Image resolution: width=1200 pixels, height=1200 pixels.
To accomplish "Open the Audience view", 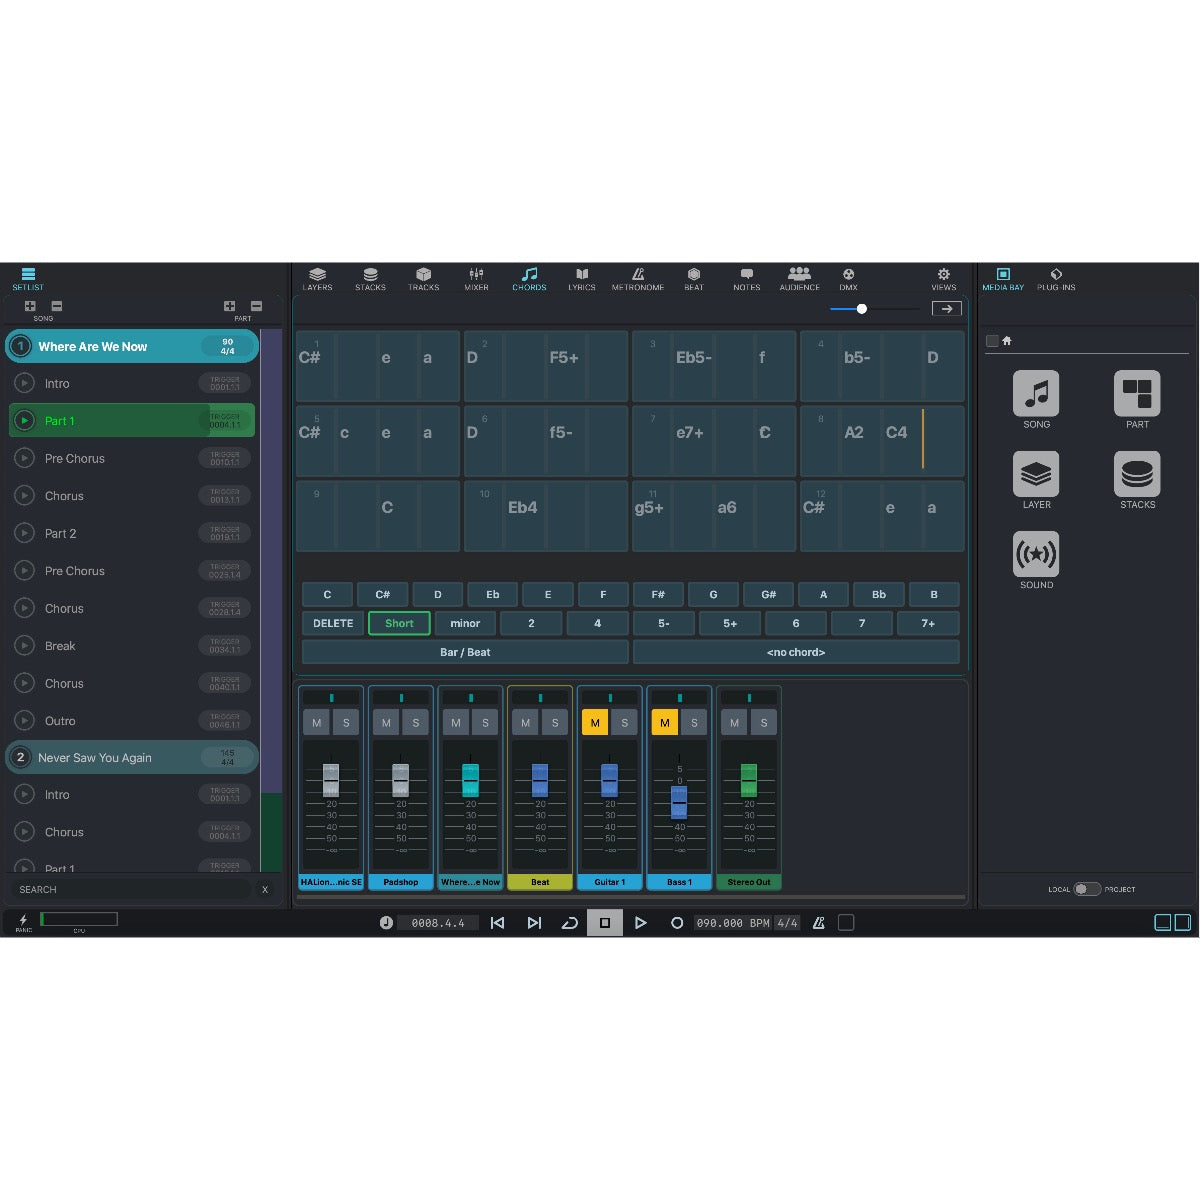I will click(799, 279).
